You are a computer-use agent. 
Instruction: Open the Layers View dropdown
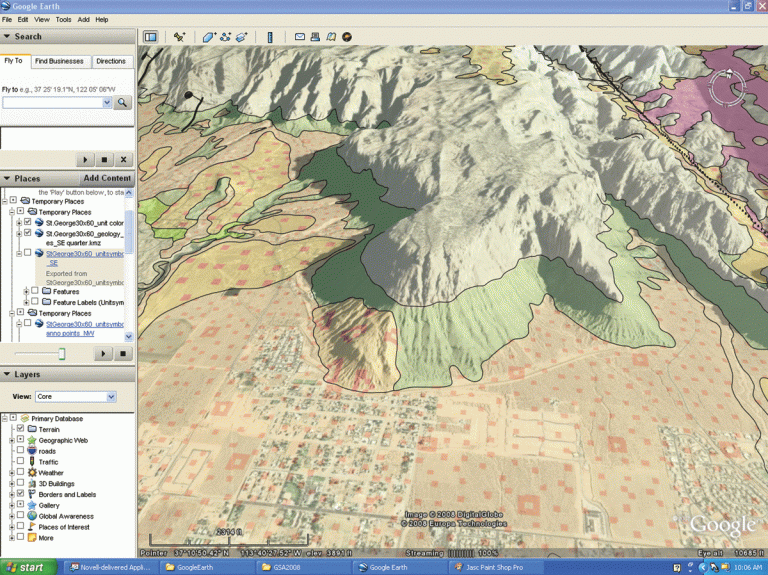point(111,396)
